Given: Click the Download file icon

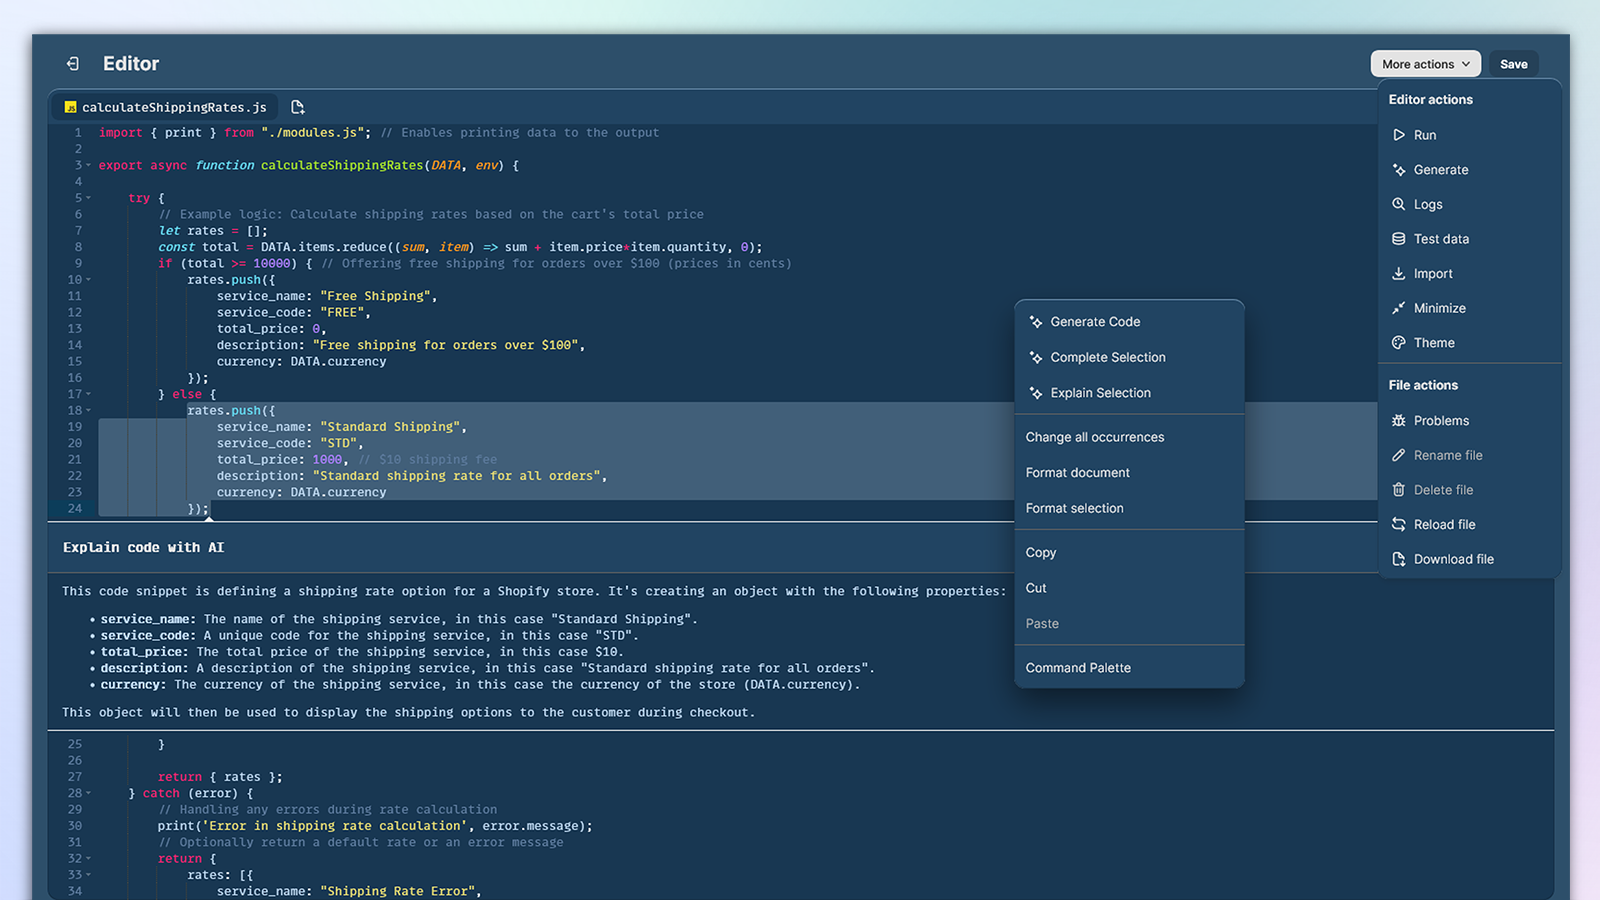Looking at the screenshot, I should click(x=1399, y=559).
